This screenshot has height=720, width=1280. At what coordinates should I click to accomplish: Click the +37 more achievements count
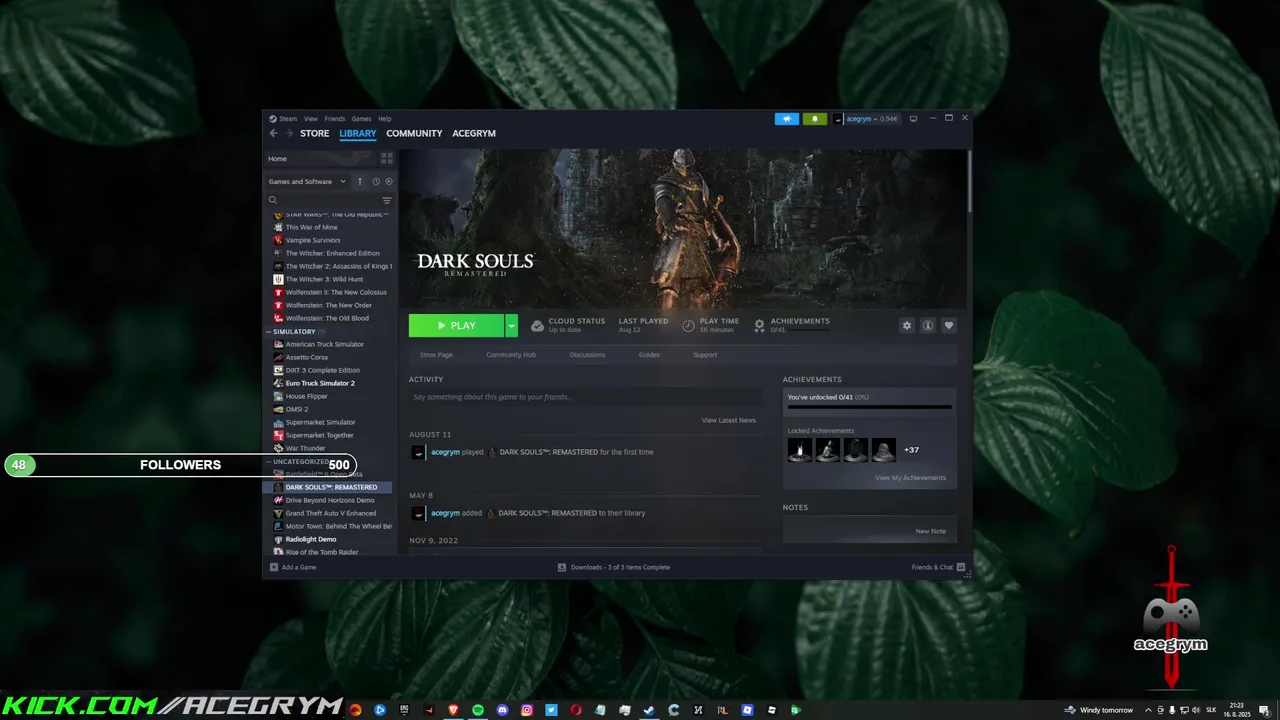(x=911, y=450)
